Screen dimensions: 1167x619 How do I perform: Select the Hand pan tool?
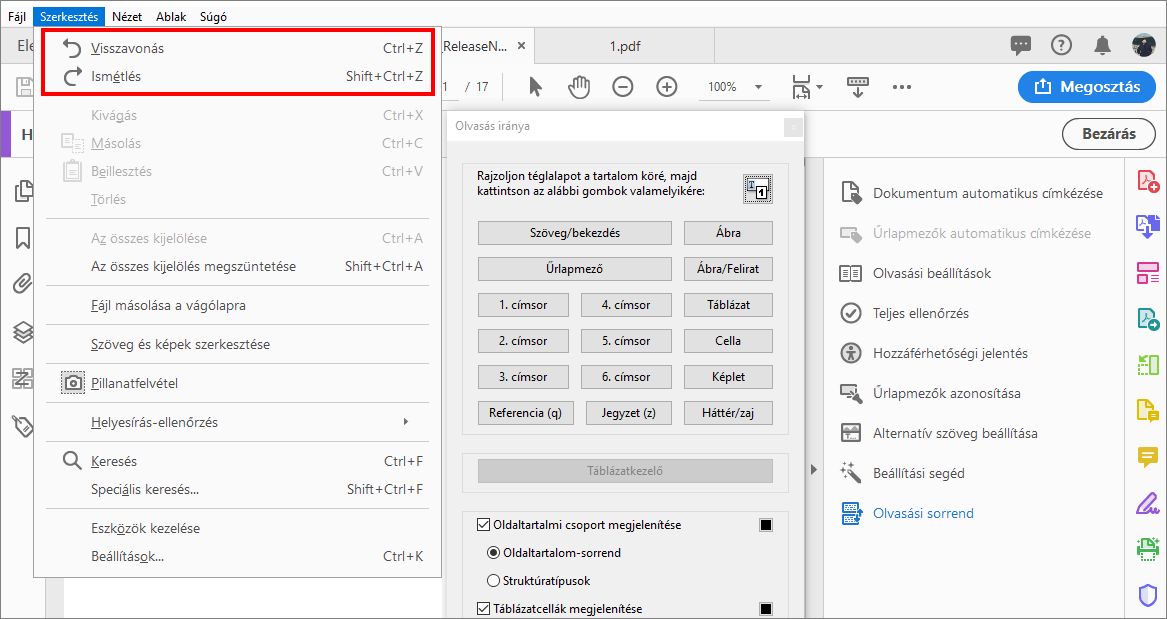tap(578, 87)
